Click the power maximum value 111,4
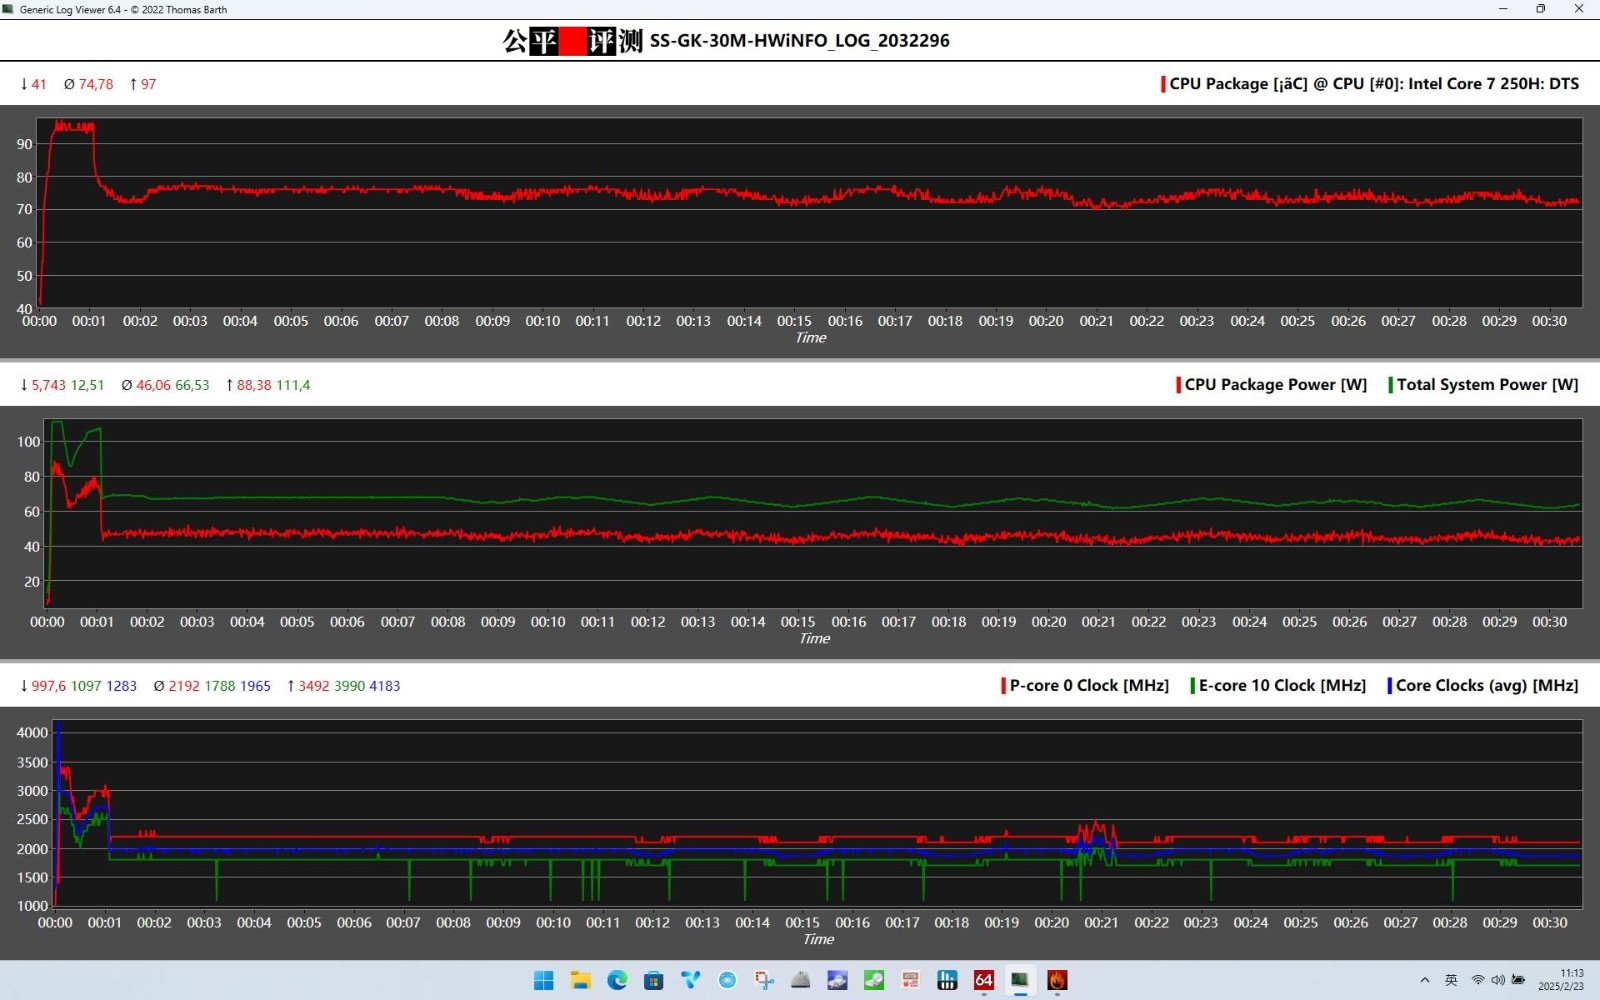The width and height of the screenshot is (1600, 1000). coord(293,385)
